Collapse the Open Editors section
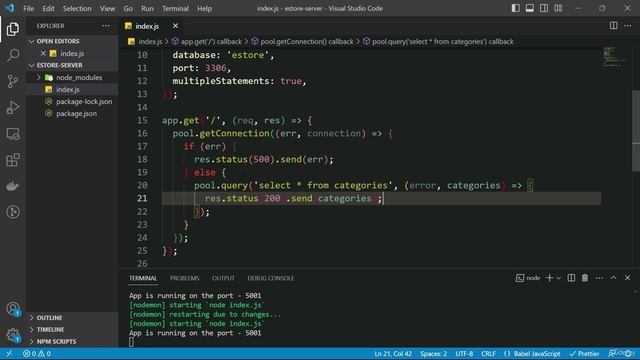Viewport: 640px width, 360px height. (58, 41)
